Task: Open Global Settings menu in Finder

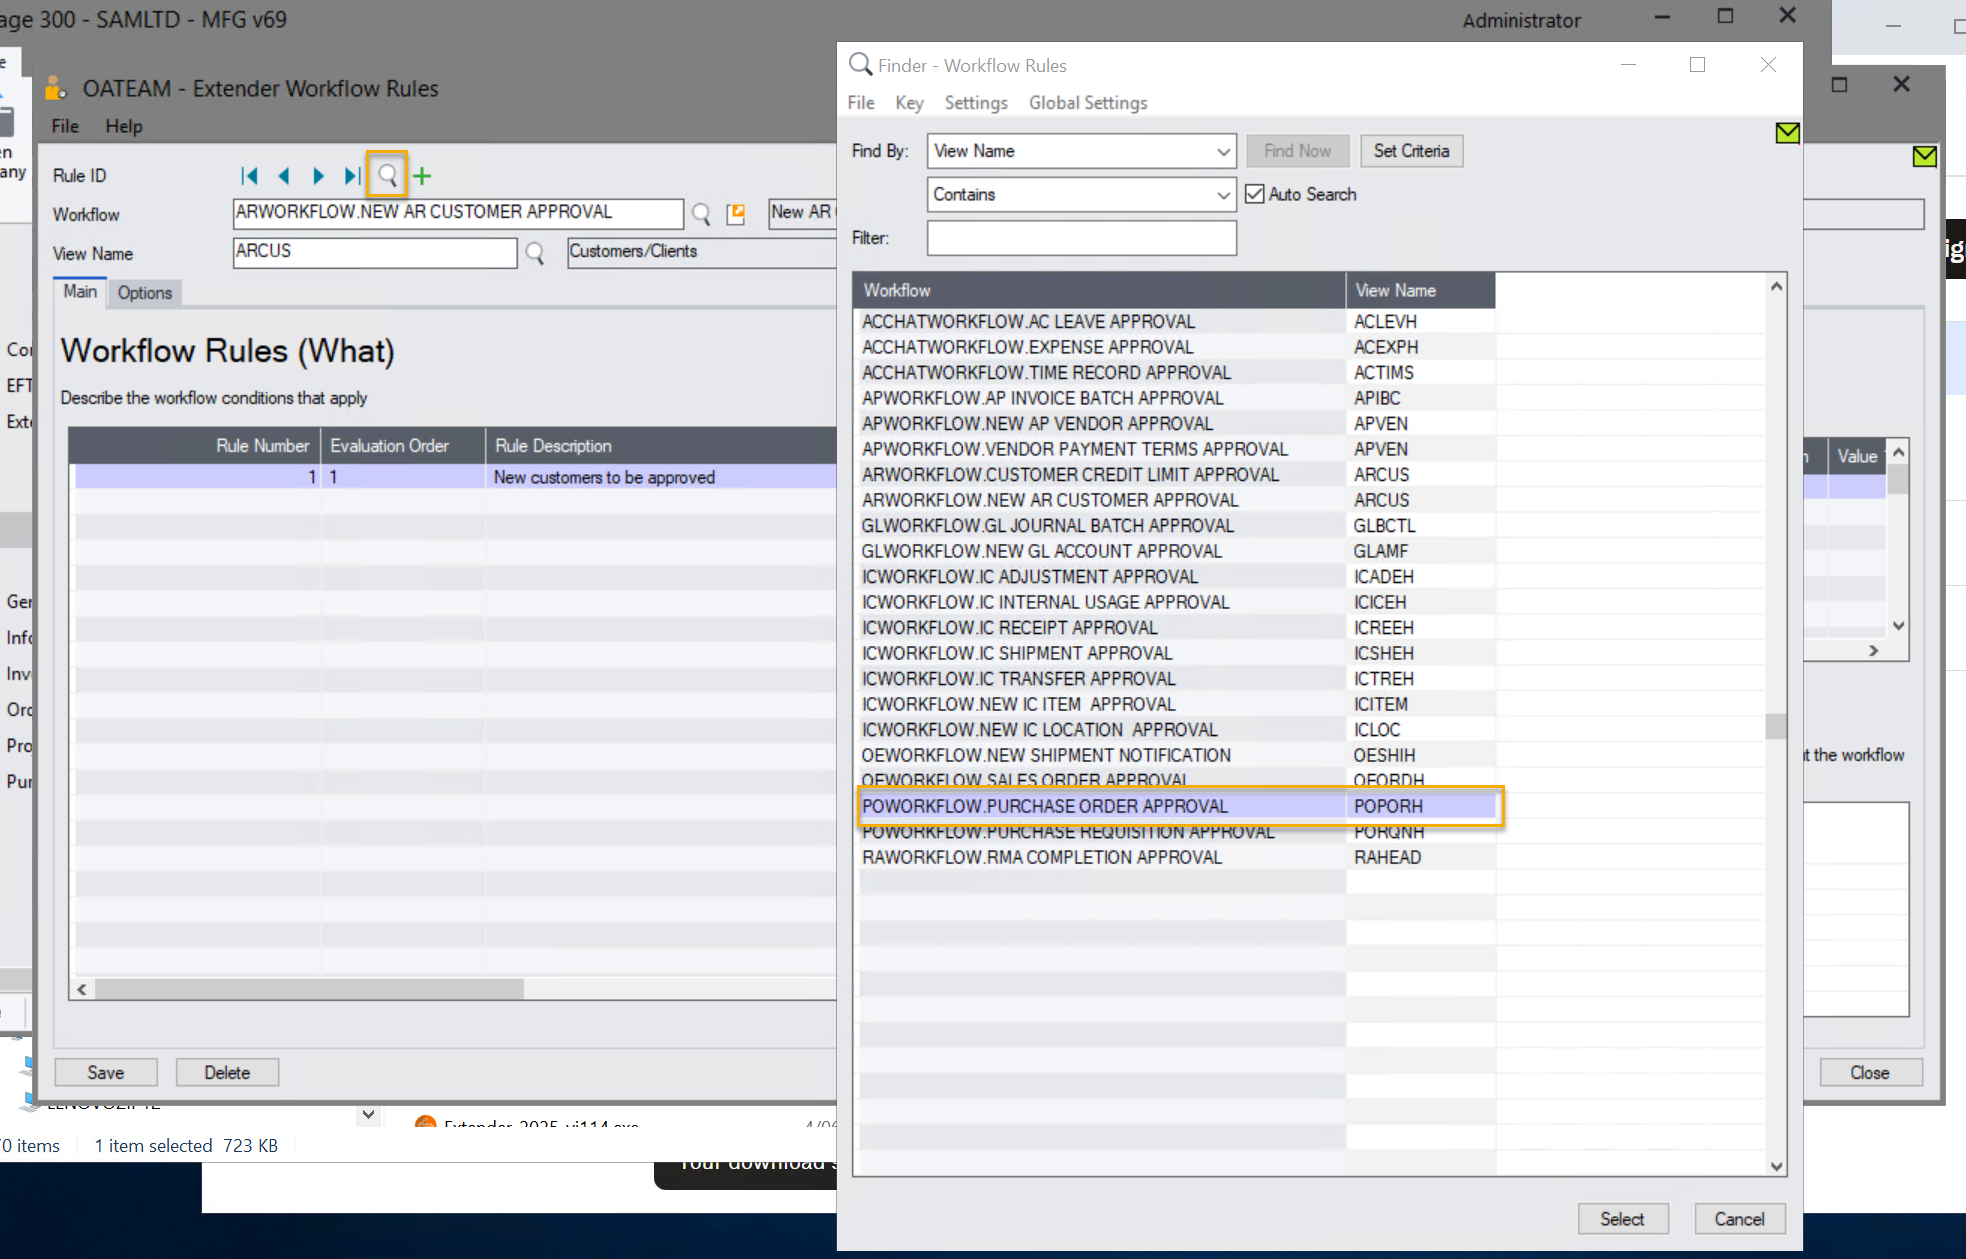Action: [x=1088, y=102]
